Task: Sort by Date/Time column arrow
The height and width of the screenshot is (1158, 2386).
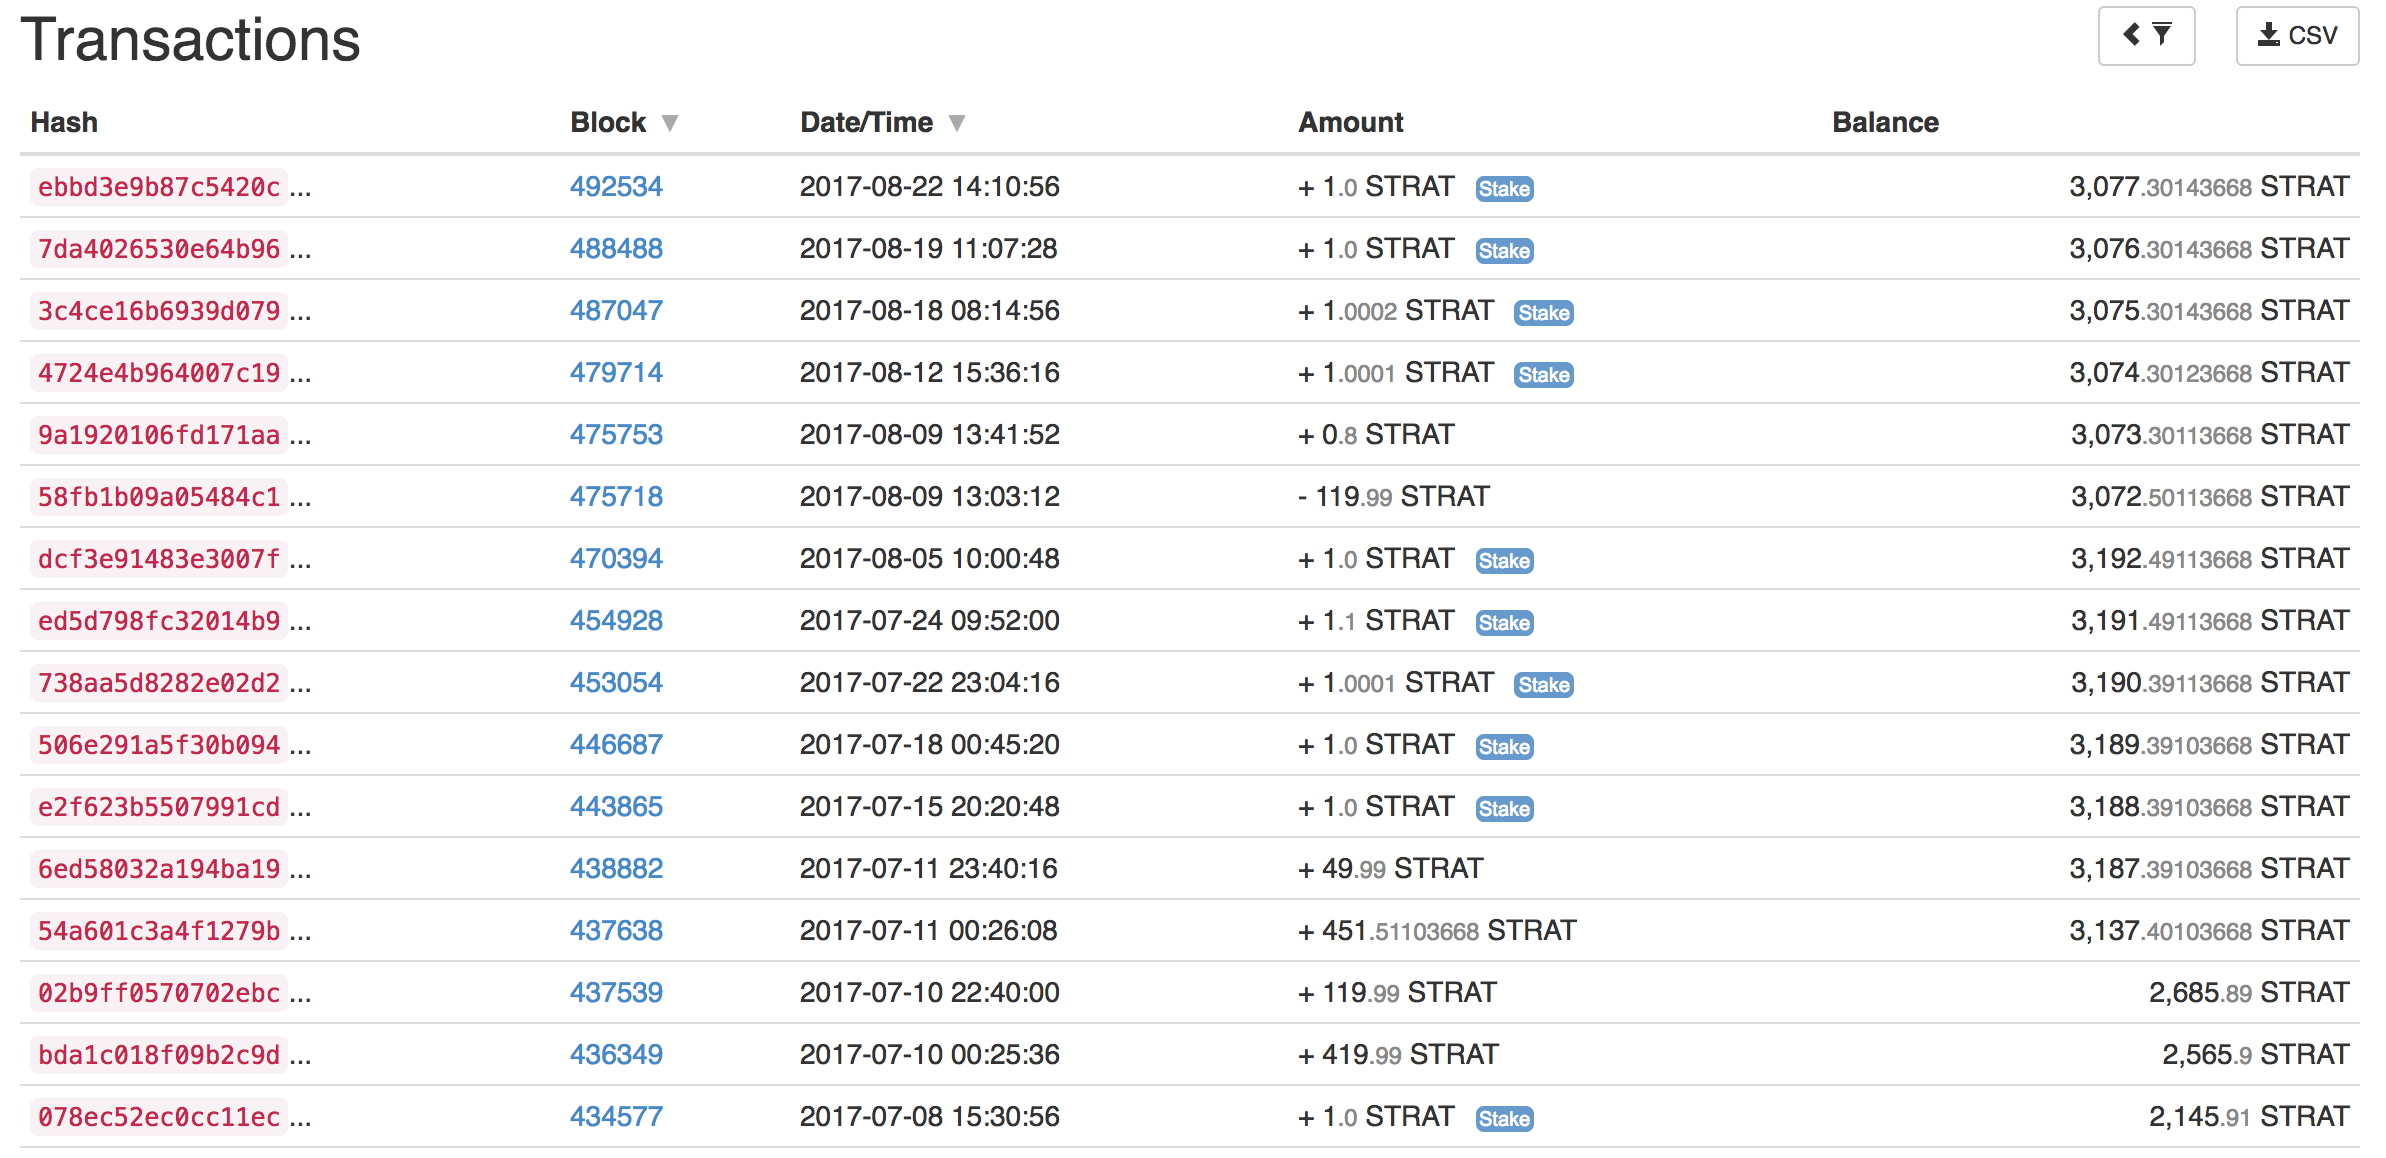Action: pos(957,123)
